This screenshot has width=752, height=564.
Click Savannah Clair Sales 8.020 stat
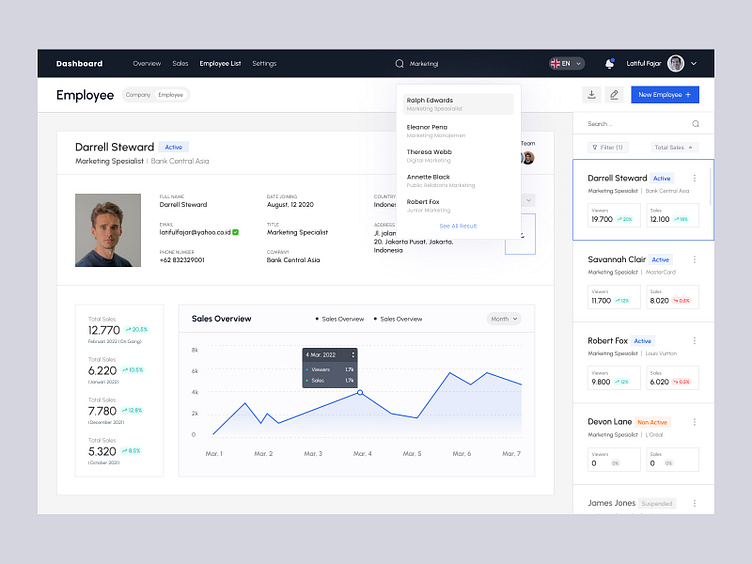pyautogui.click(x=672, y=297)
